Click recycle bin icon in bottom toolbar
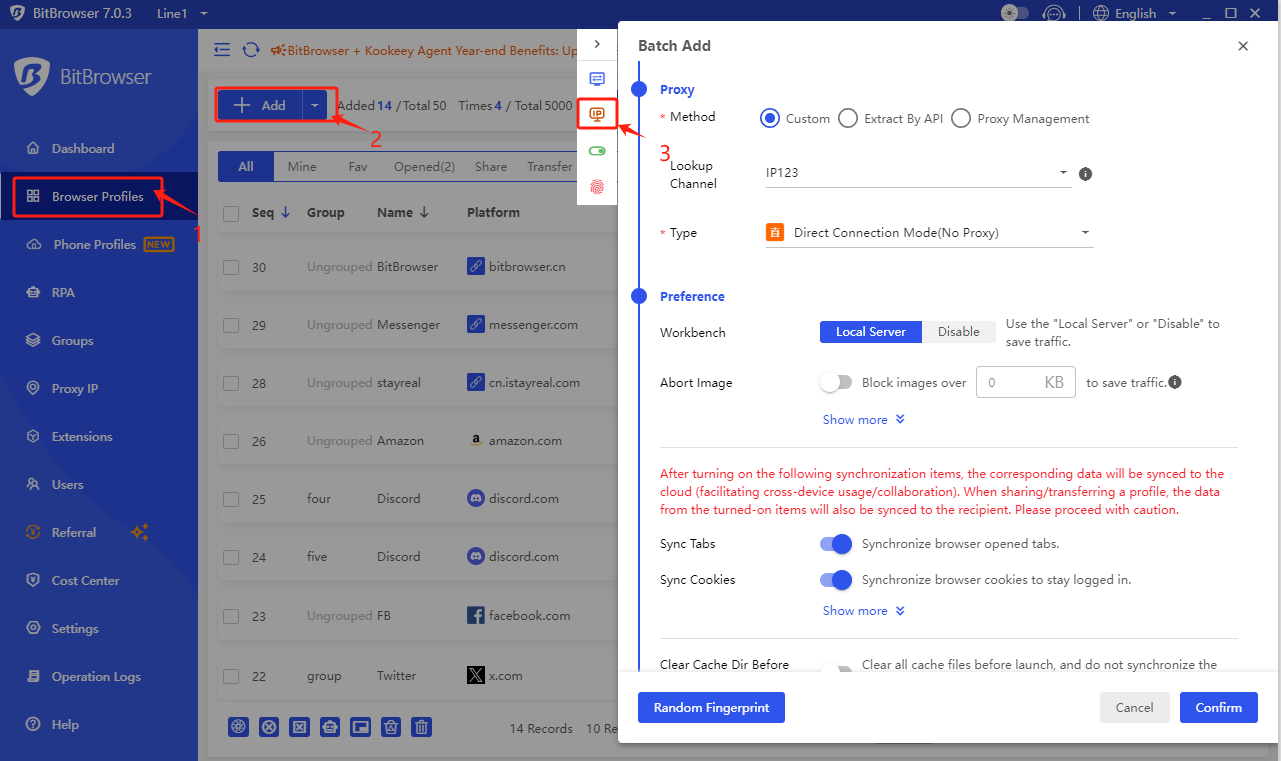This screenshot has height=761, width=1281. [392, 728]
